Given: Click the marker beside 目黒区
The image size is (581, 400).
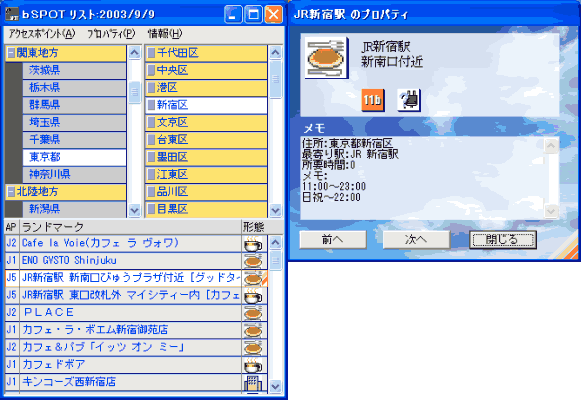Looking at the screenshot, I should click(x=151, y=209).
